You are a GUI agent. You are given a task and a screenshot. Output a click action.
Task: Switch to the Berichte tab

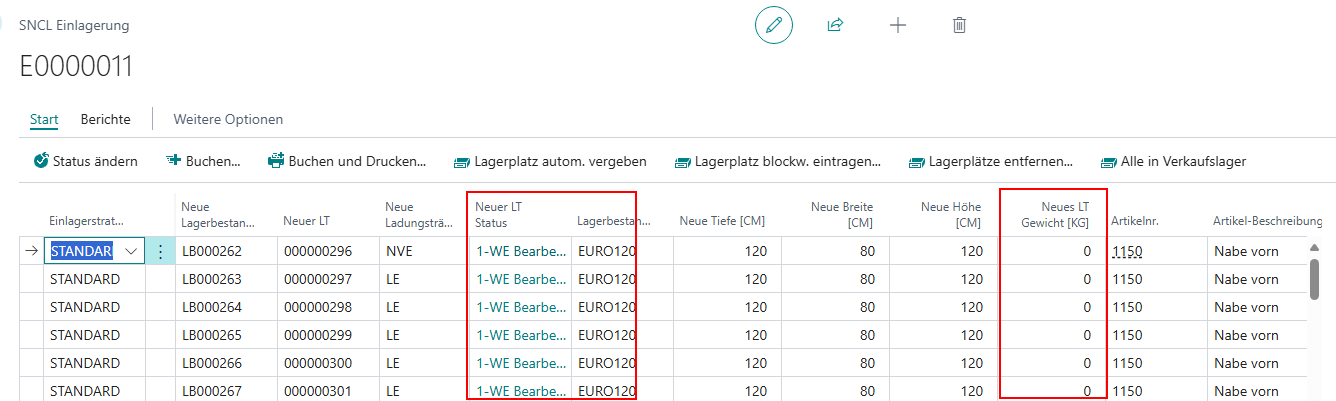(x=106, y=119)
